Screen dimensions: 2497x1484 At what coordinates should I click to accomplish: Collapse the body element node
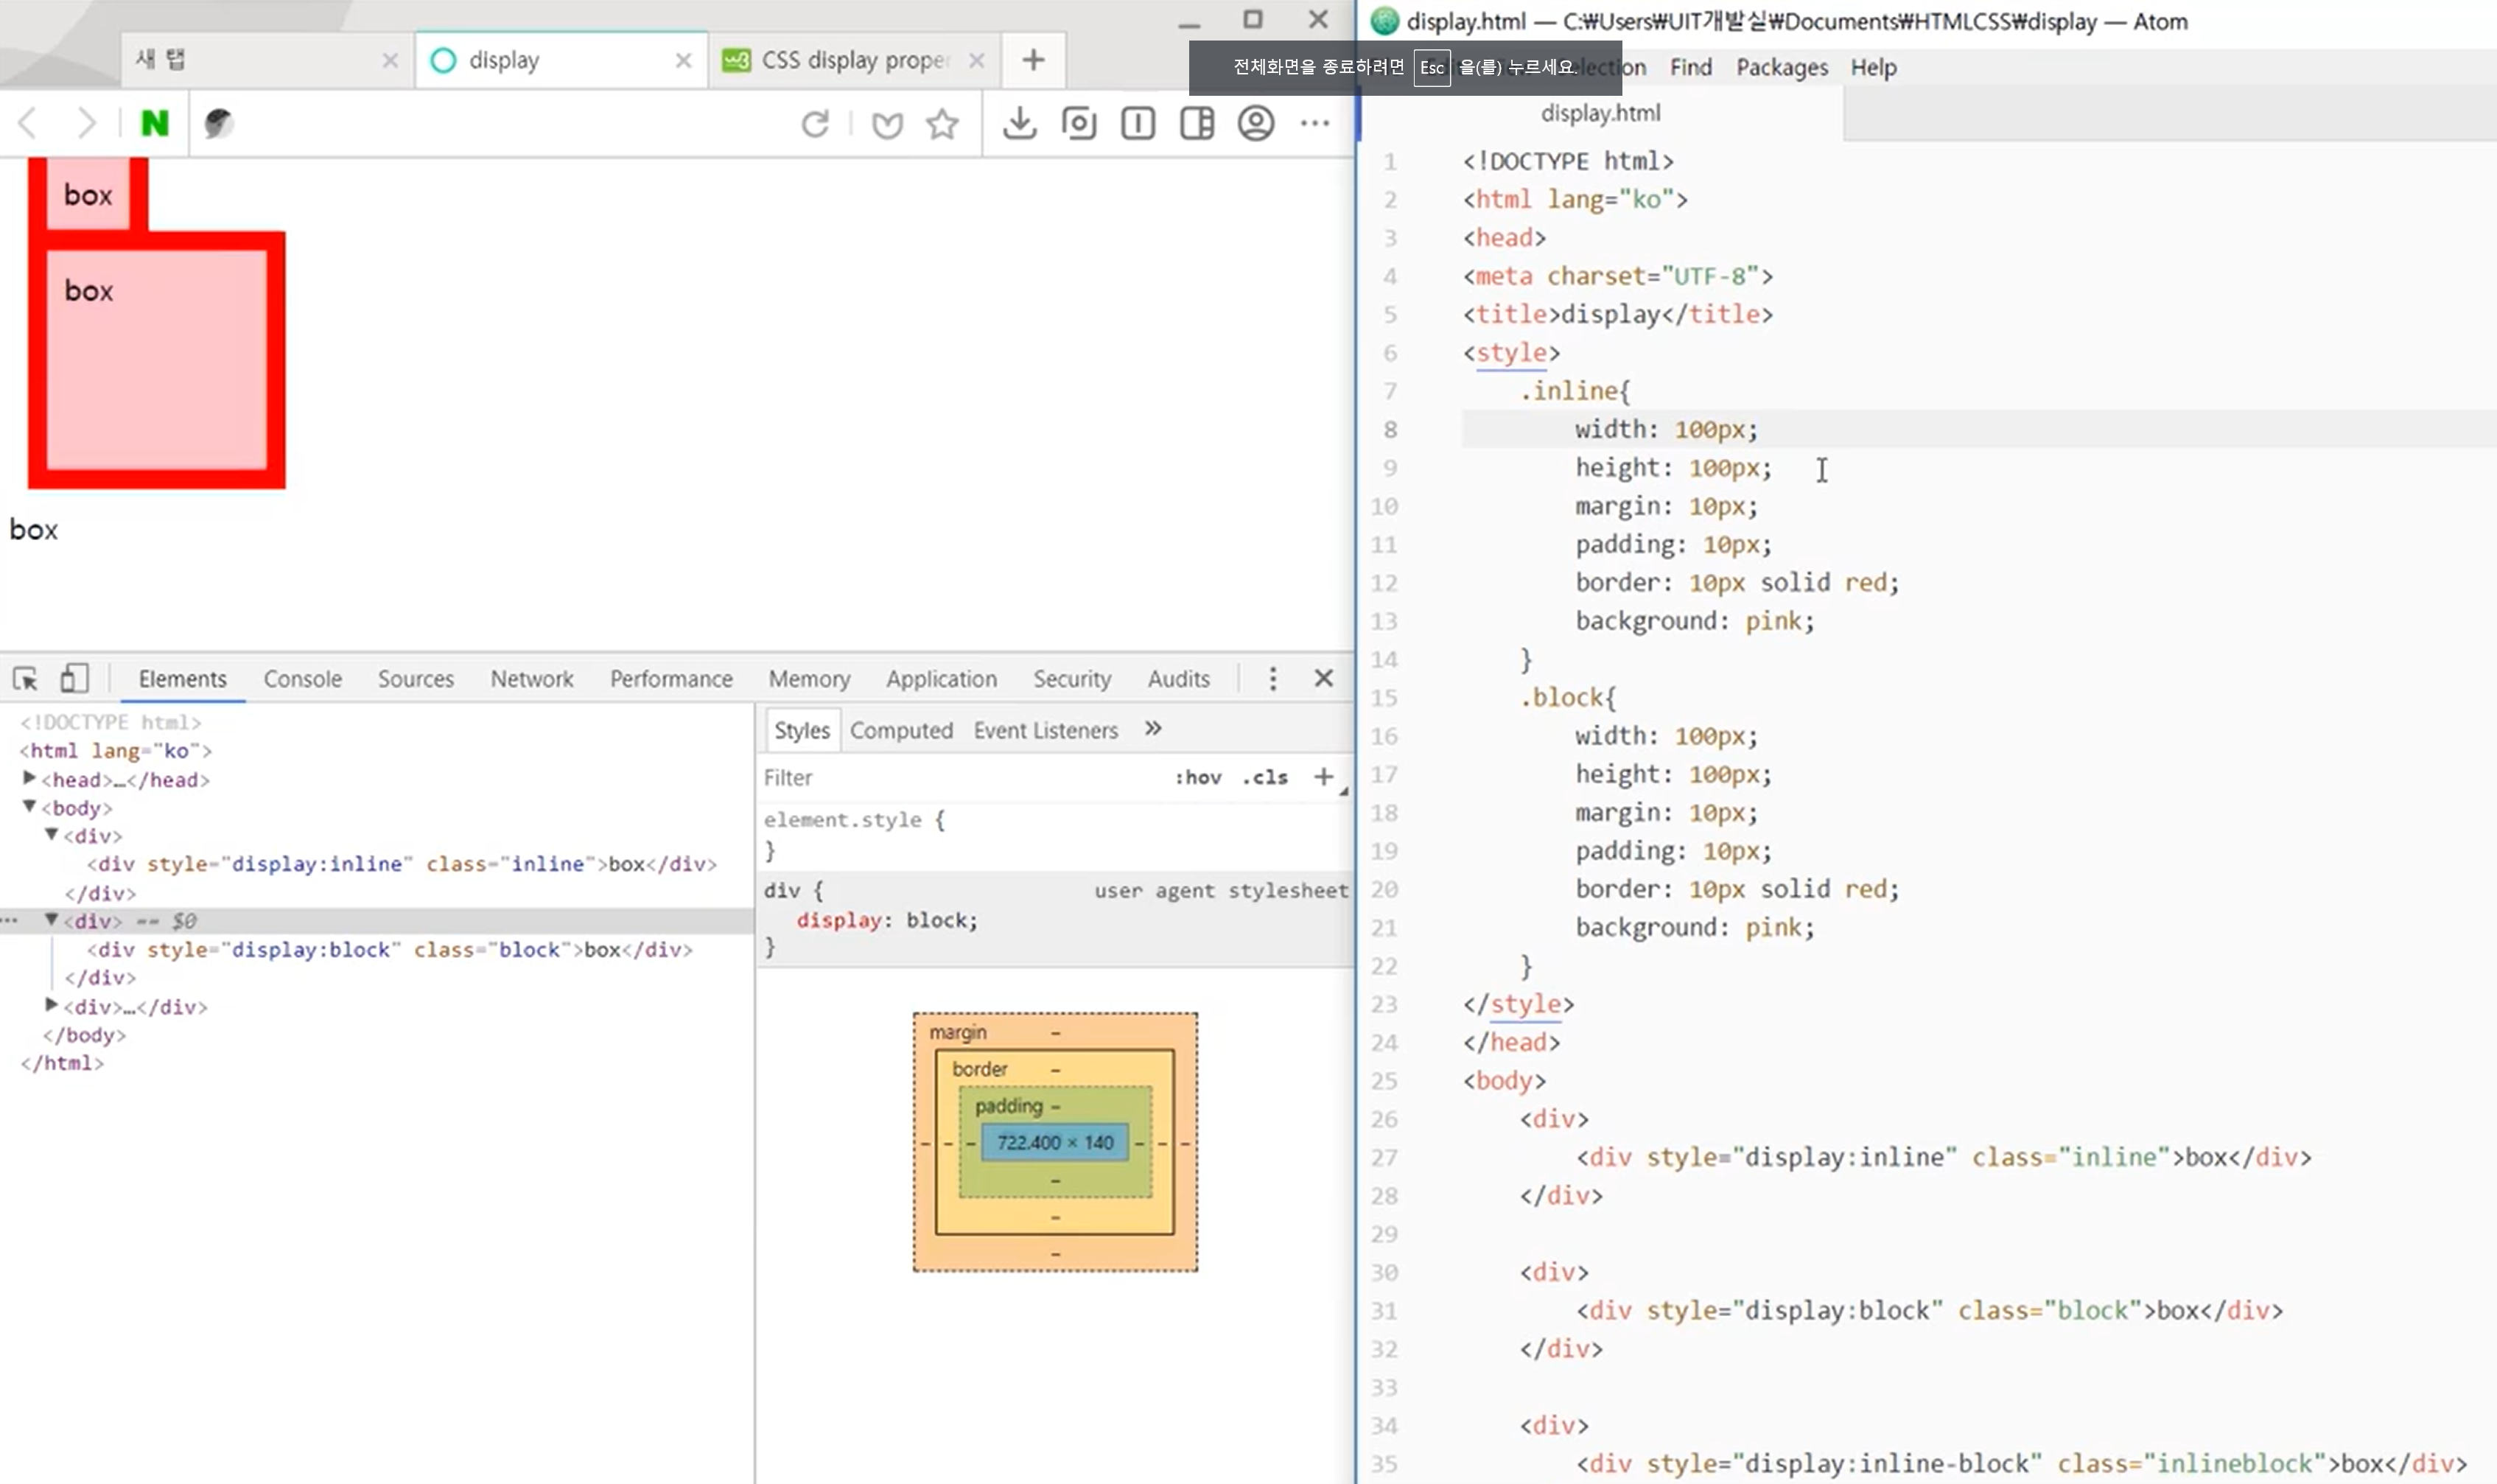[x=29, y=807]
